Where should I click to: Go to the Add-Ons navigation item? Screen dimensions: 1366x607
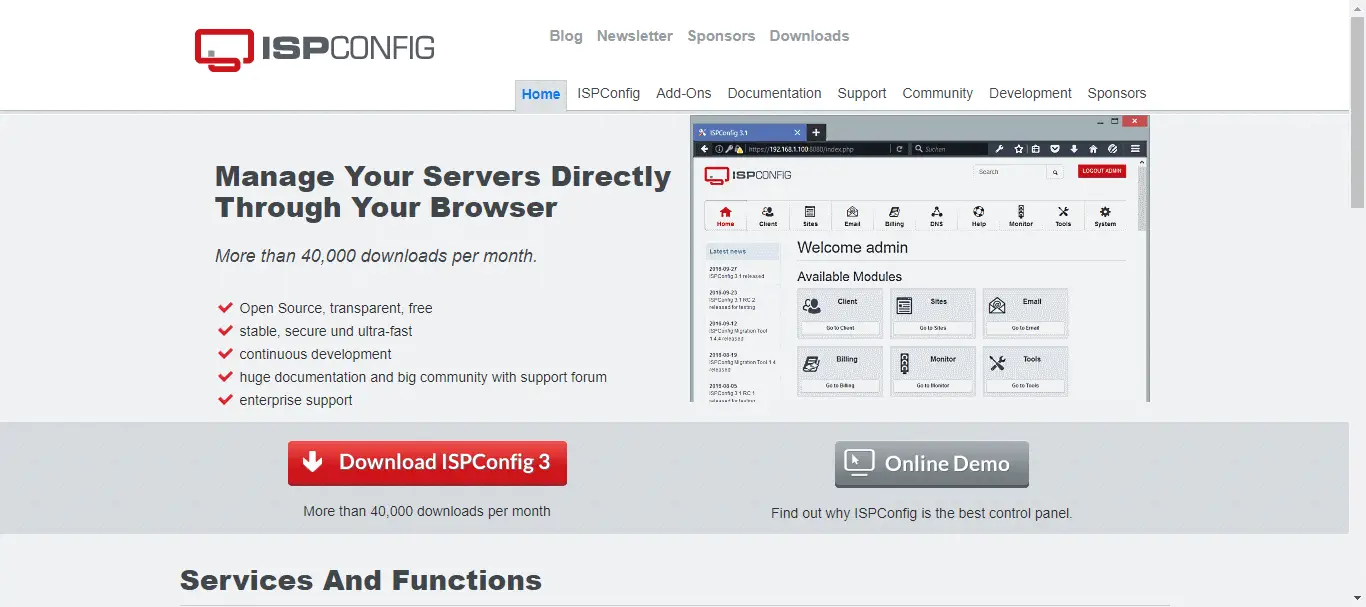[684, 93]
